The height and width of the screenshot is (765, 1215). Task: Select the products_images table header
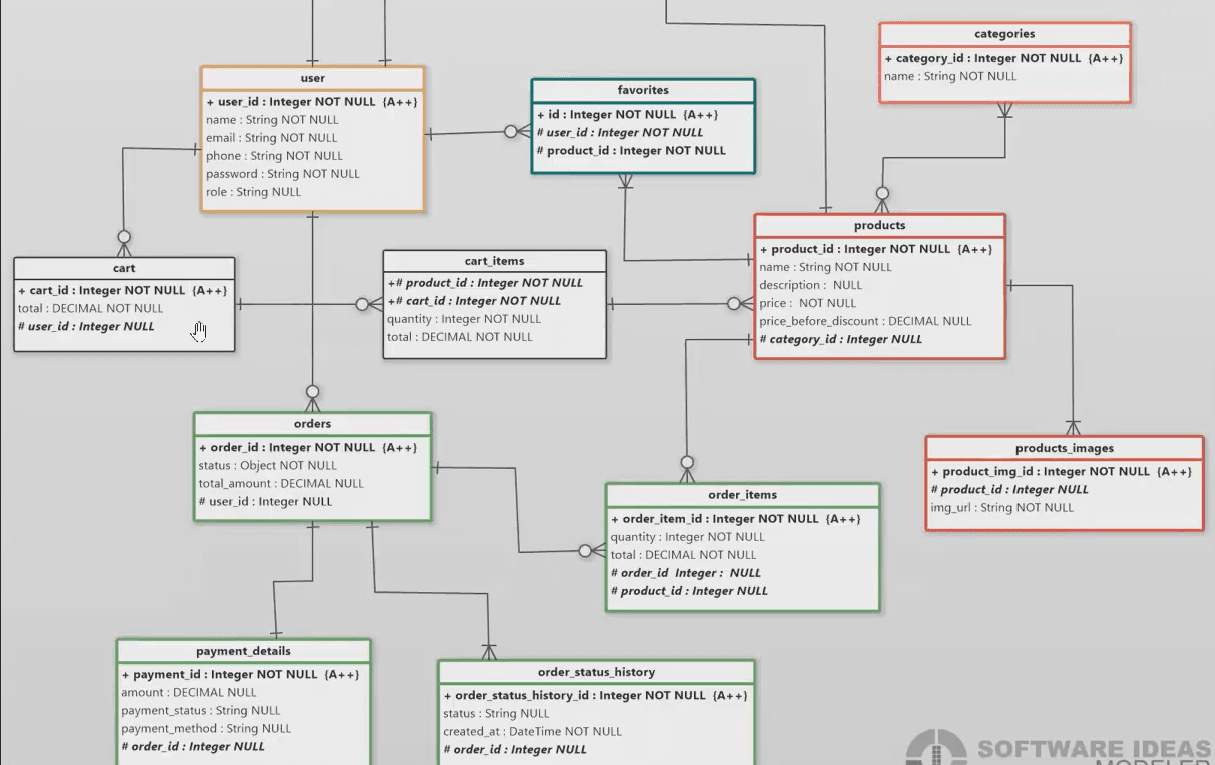tap(1064, 449)
